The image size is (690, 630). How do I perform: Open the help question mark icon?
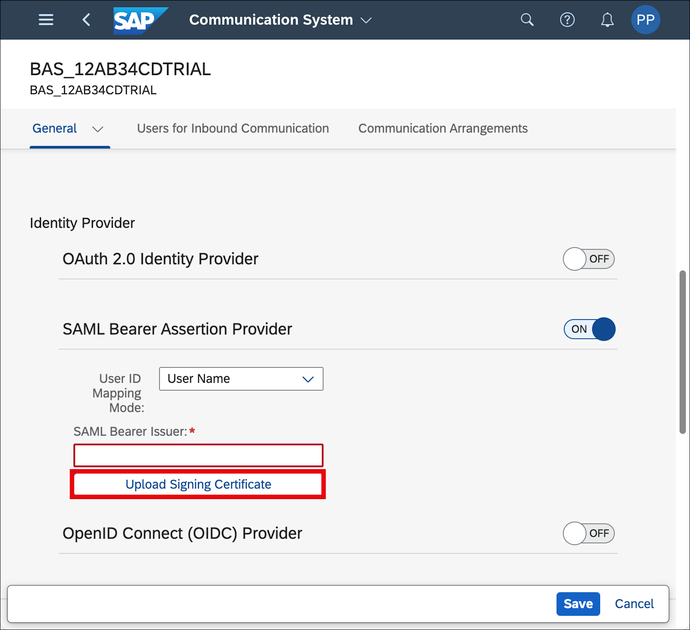pyautogui.click(x=567, y=20)
